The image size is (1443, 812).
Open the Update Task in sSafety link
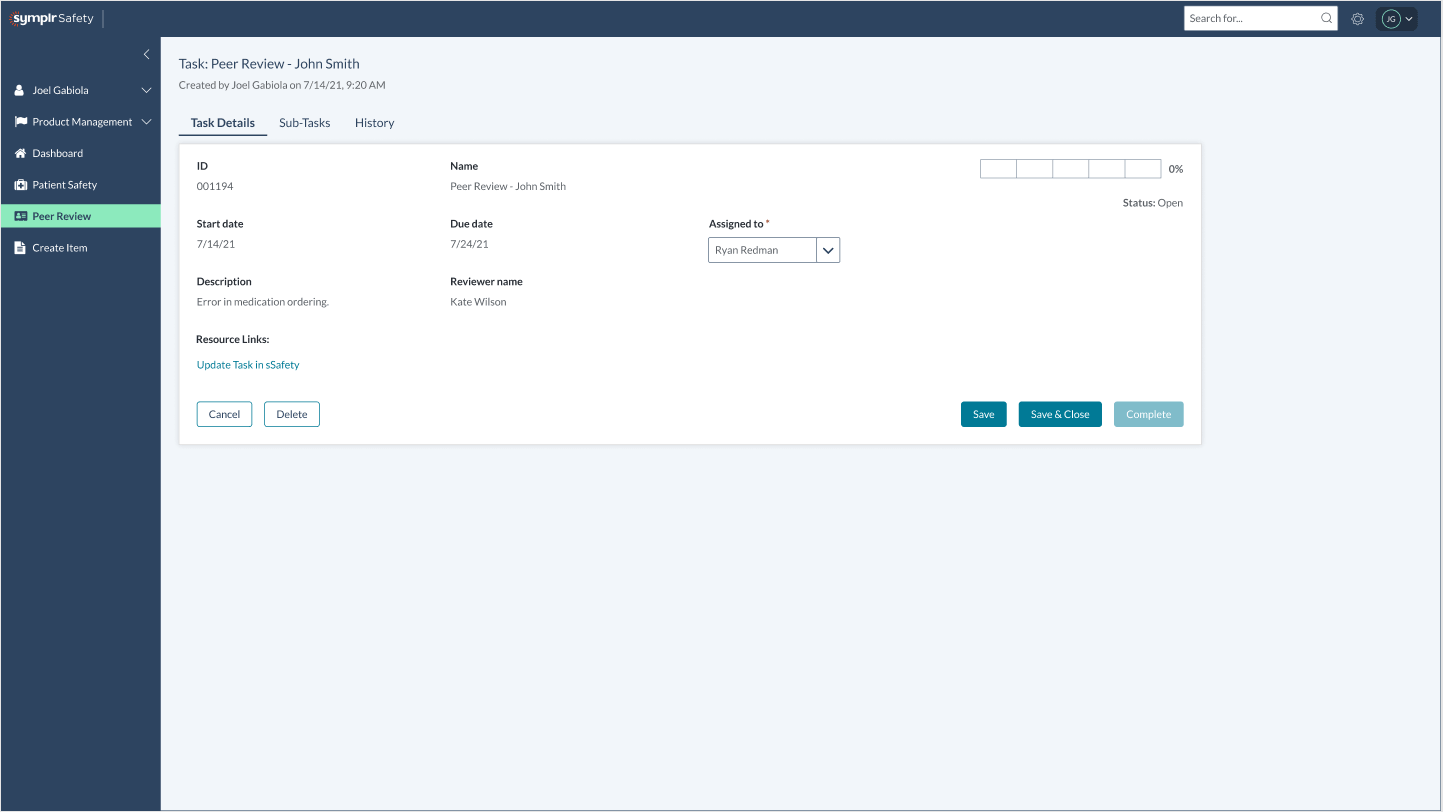click(x=248, y=365)
